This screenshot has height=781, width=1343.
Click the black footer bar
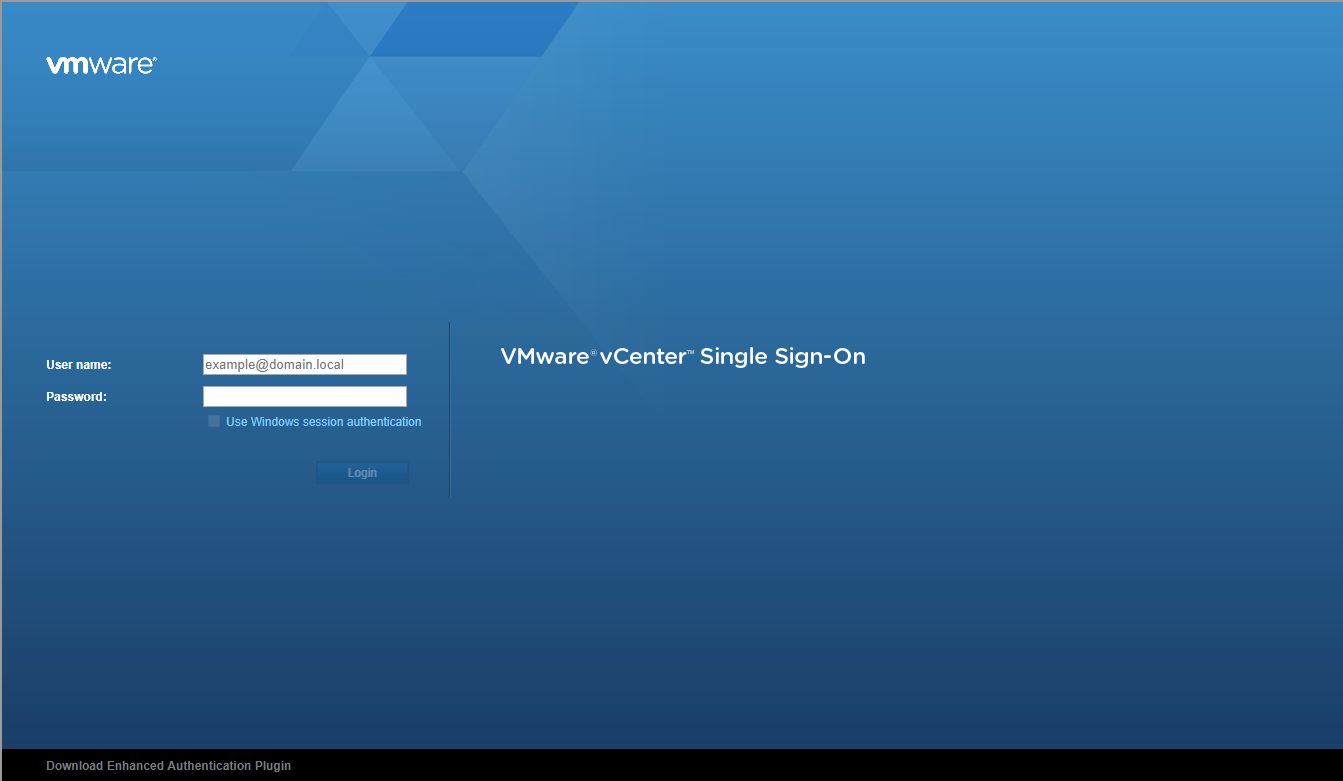[800, 765]
